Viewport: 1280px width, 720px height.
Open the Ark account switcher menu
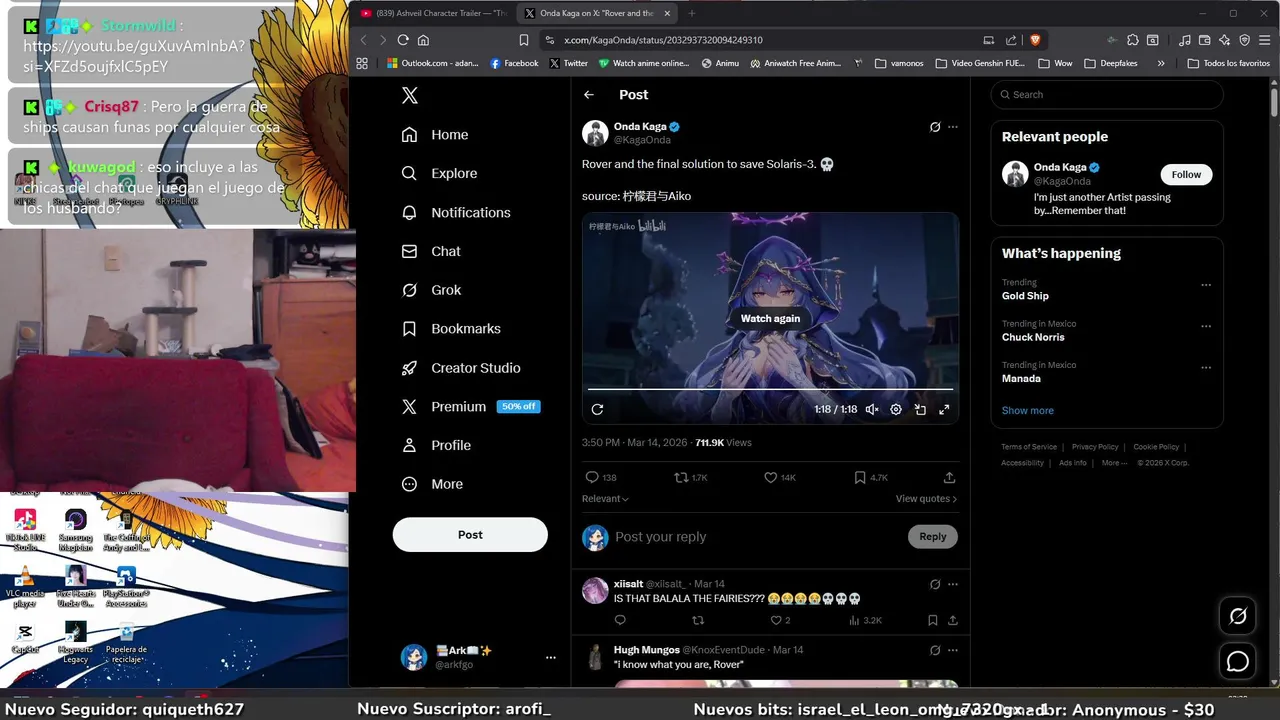[478, 657]
